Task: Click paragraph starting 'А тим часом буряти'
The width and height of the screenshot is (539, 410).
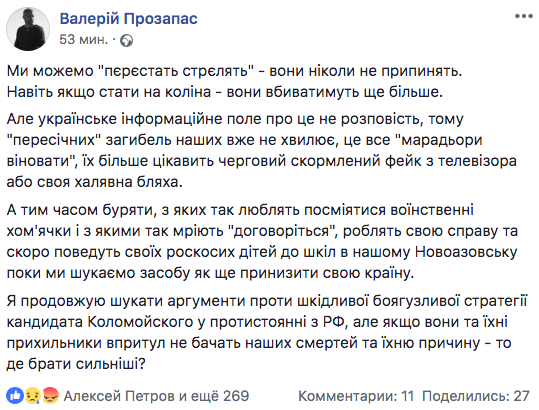Action: (262, 241)
